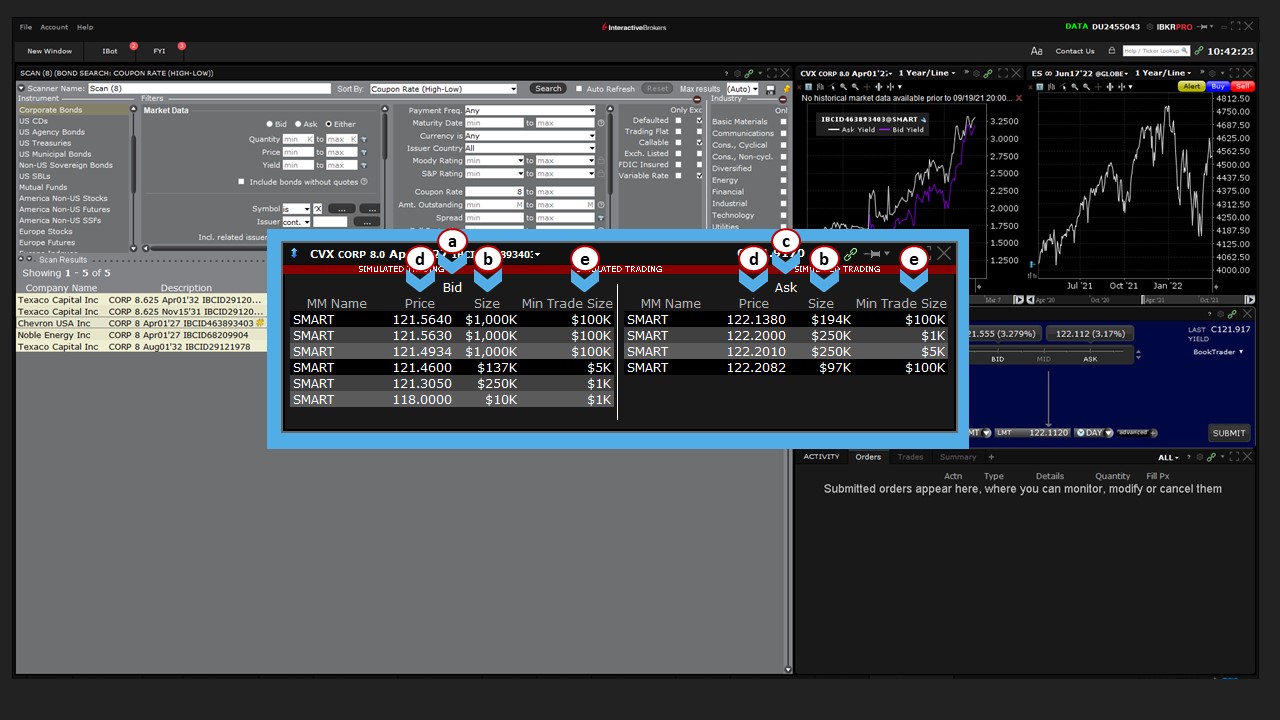
Task: Check Include bonds without quotes
Action: [x=241, y=182]
